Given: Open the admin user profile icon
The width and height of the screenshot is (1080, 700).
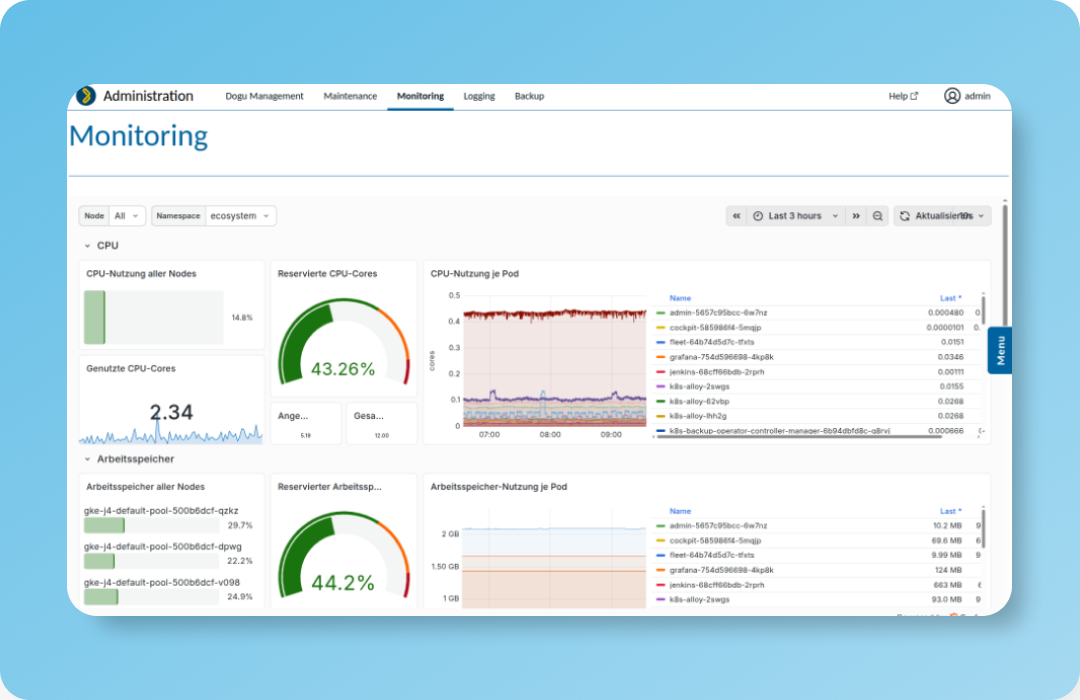Looking at the screenshot, I should point(952,96).
